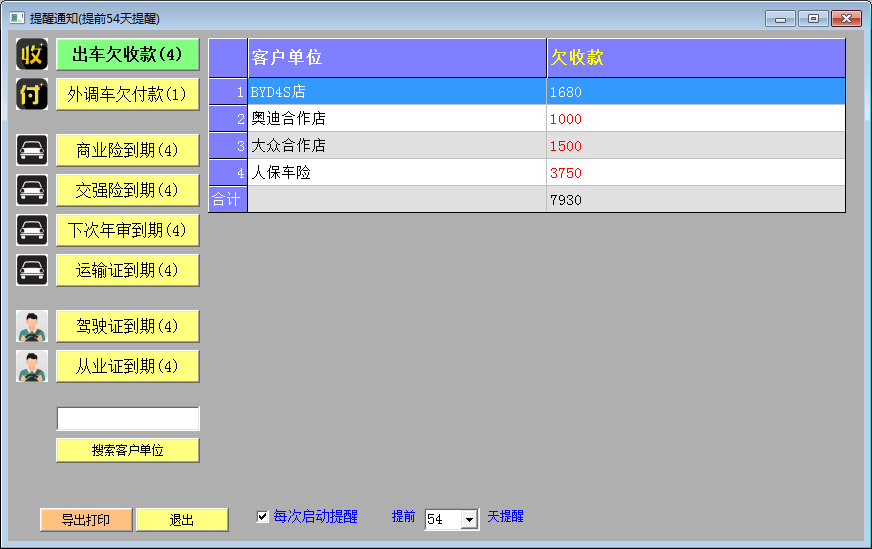Click the 54 value in days combo box
Image resolution: width=872 pixels, height=549 pixels.
pos(443,520)
